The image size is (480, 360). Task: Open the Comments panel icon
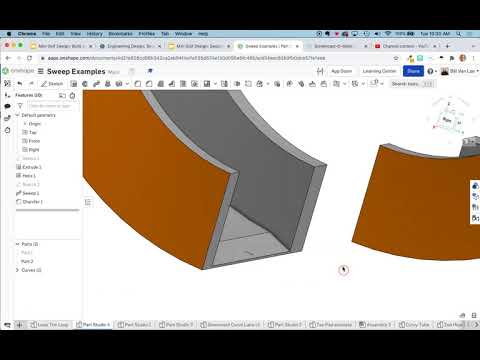pyautogui.click(x=7, y=106)
